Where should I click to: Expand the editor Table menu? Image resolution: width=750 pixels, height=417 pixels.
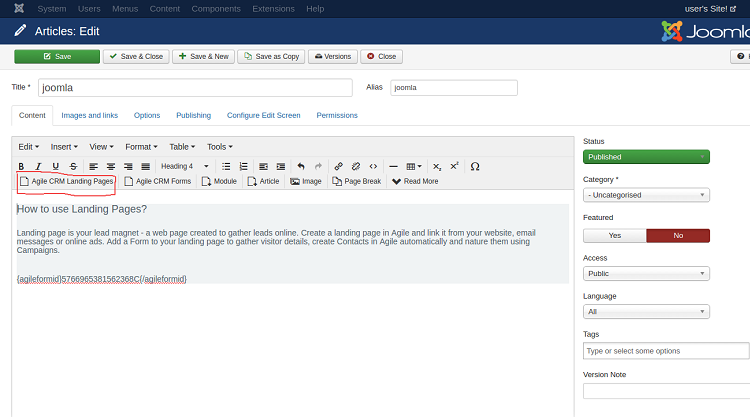(182, 147)
